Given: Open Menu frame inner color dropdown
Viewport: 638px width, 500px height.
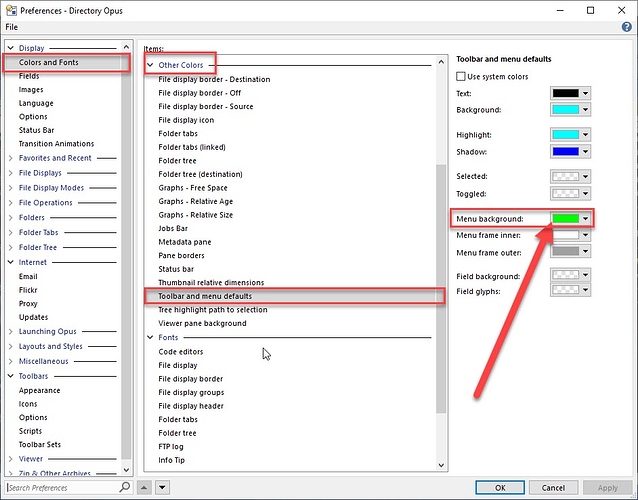Looking at the screenshot, I should tap(570, 235).
